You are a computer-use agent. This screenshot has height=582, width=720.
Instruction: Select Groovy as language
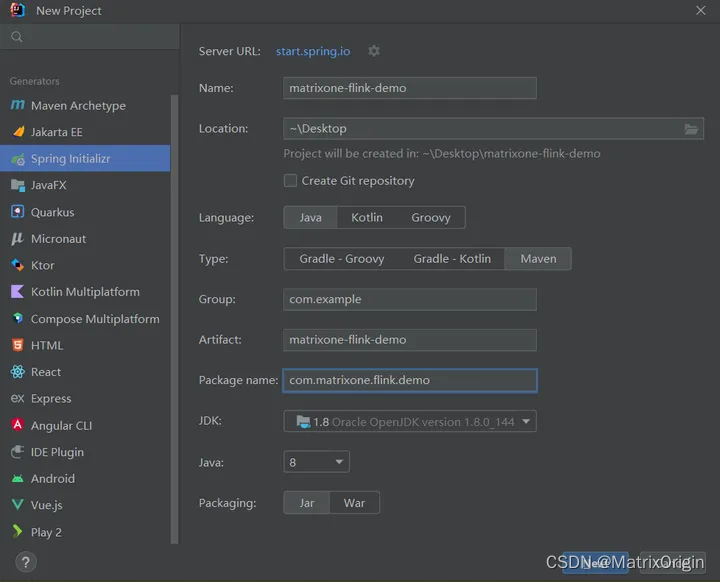(x=431, y=217)
